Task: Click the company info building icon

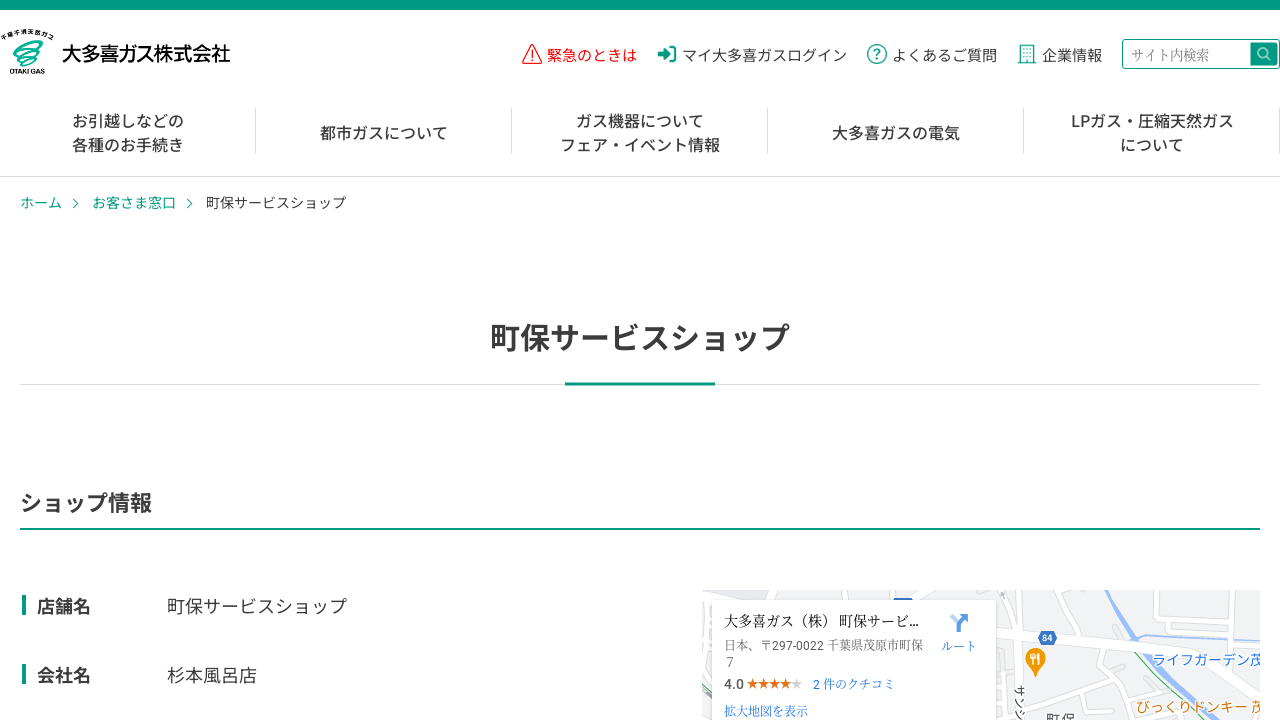Action: click(x=1027, y=54)
